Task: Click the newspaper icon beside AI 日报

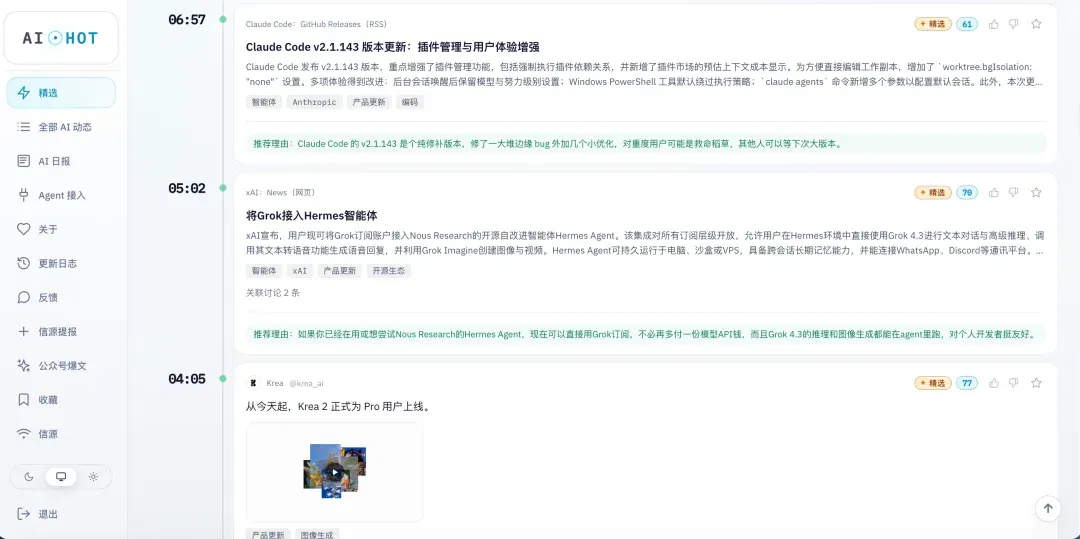Action: click(x=24, y=161)
